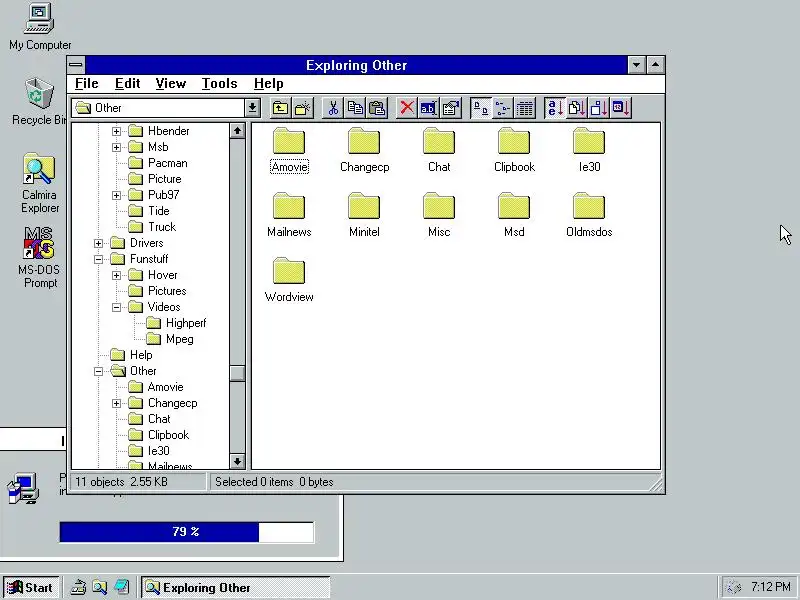The height and width of the screenshot is (600, 800).
Task: Open the Help menu
Action: pos(268,84)
